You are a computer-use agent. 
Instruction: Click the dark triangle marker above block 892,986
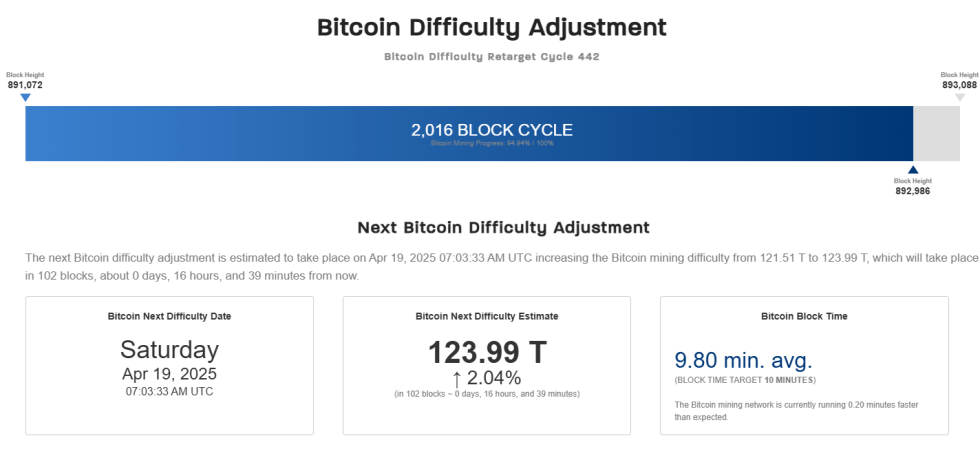913,170
